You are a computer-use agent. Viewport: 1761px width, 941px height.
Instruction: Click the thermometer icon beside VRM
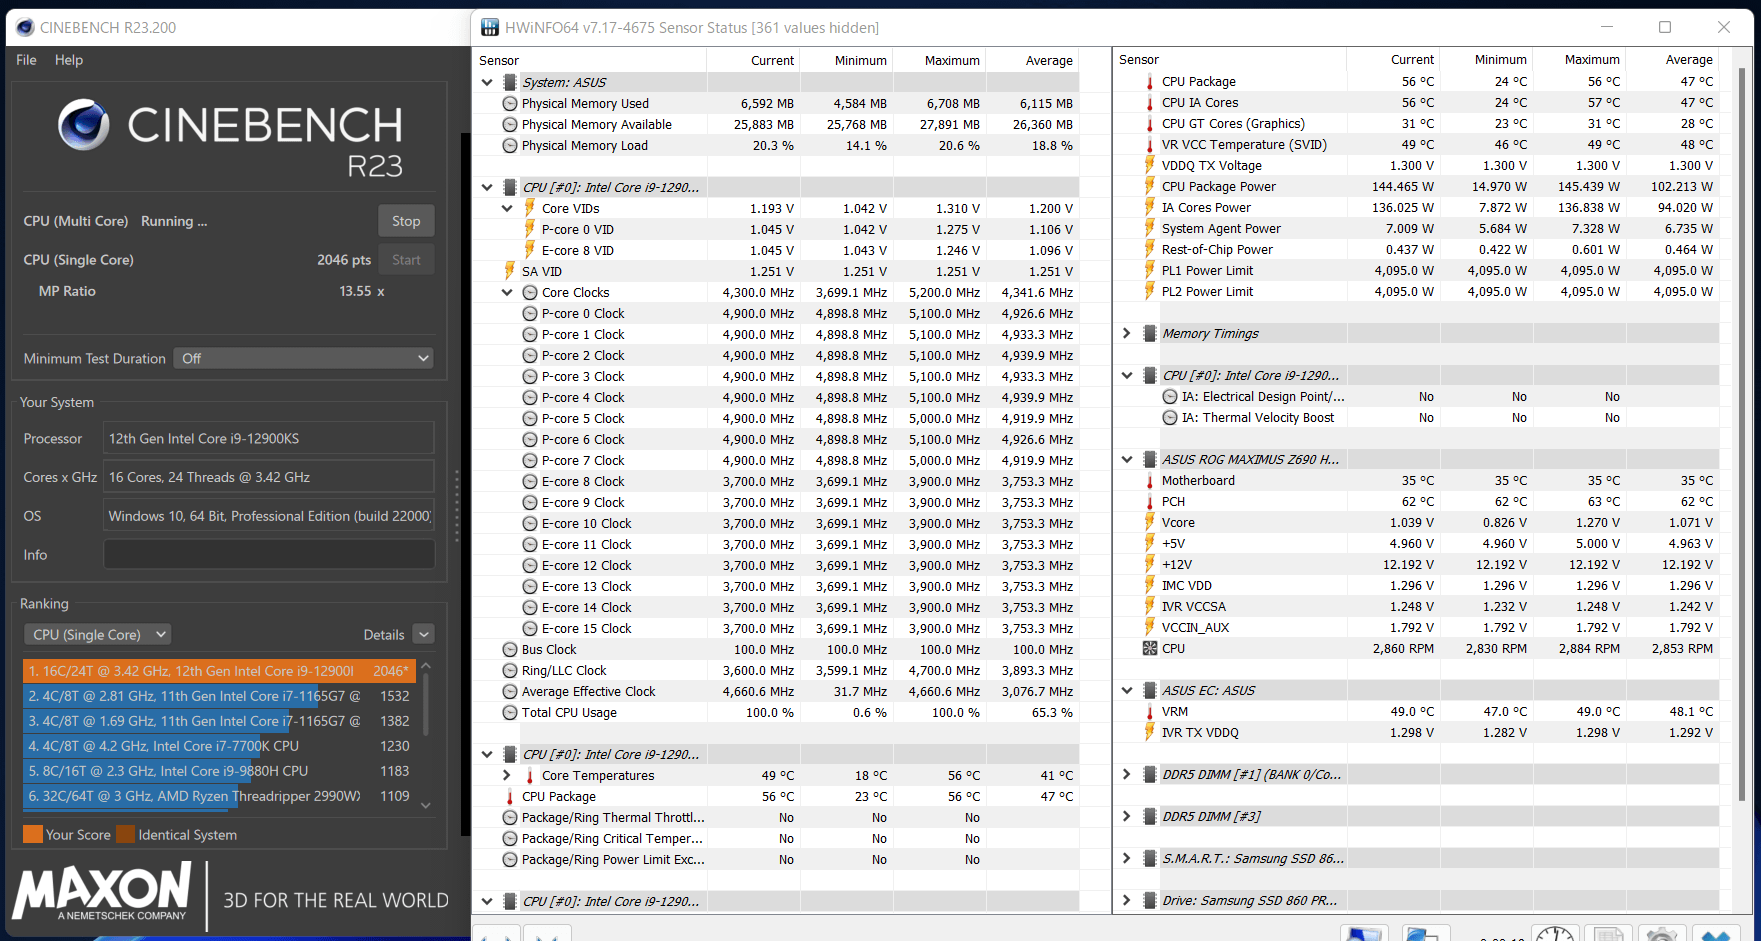pyautogui.click(x=1150, y=712)
